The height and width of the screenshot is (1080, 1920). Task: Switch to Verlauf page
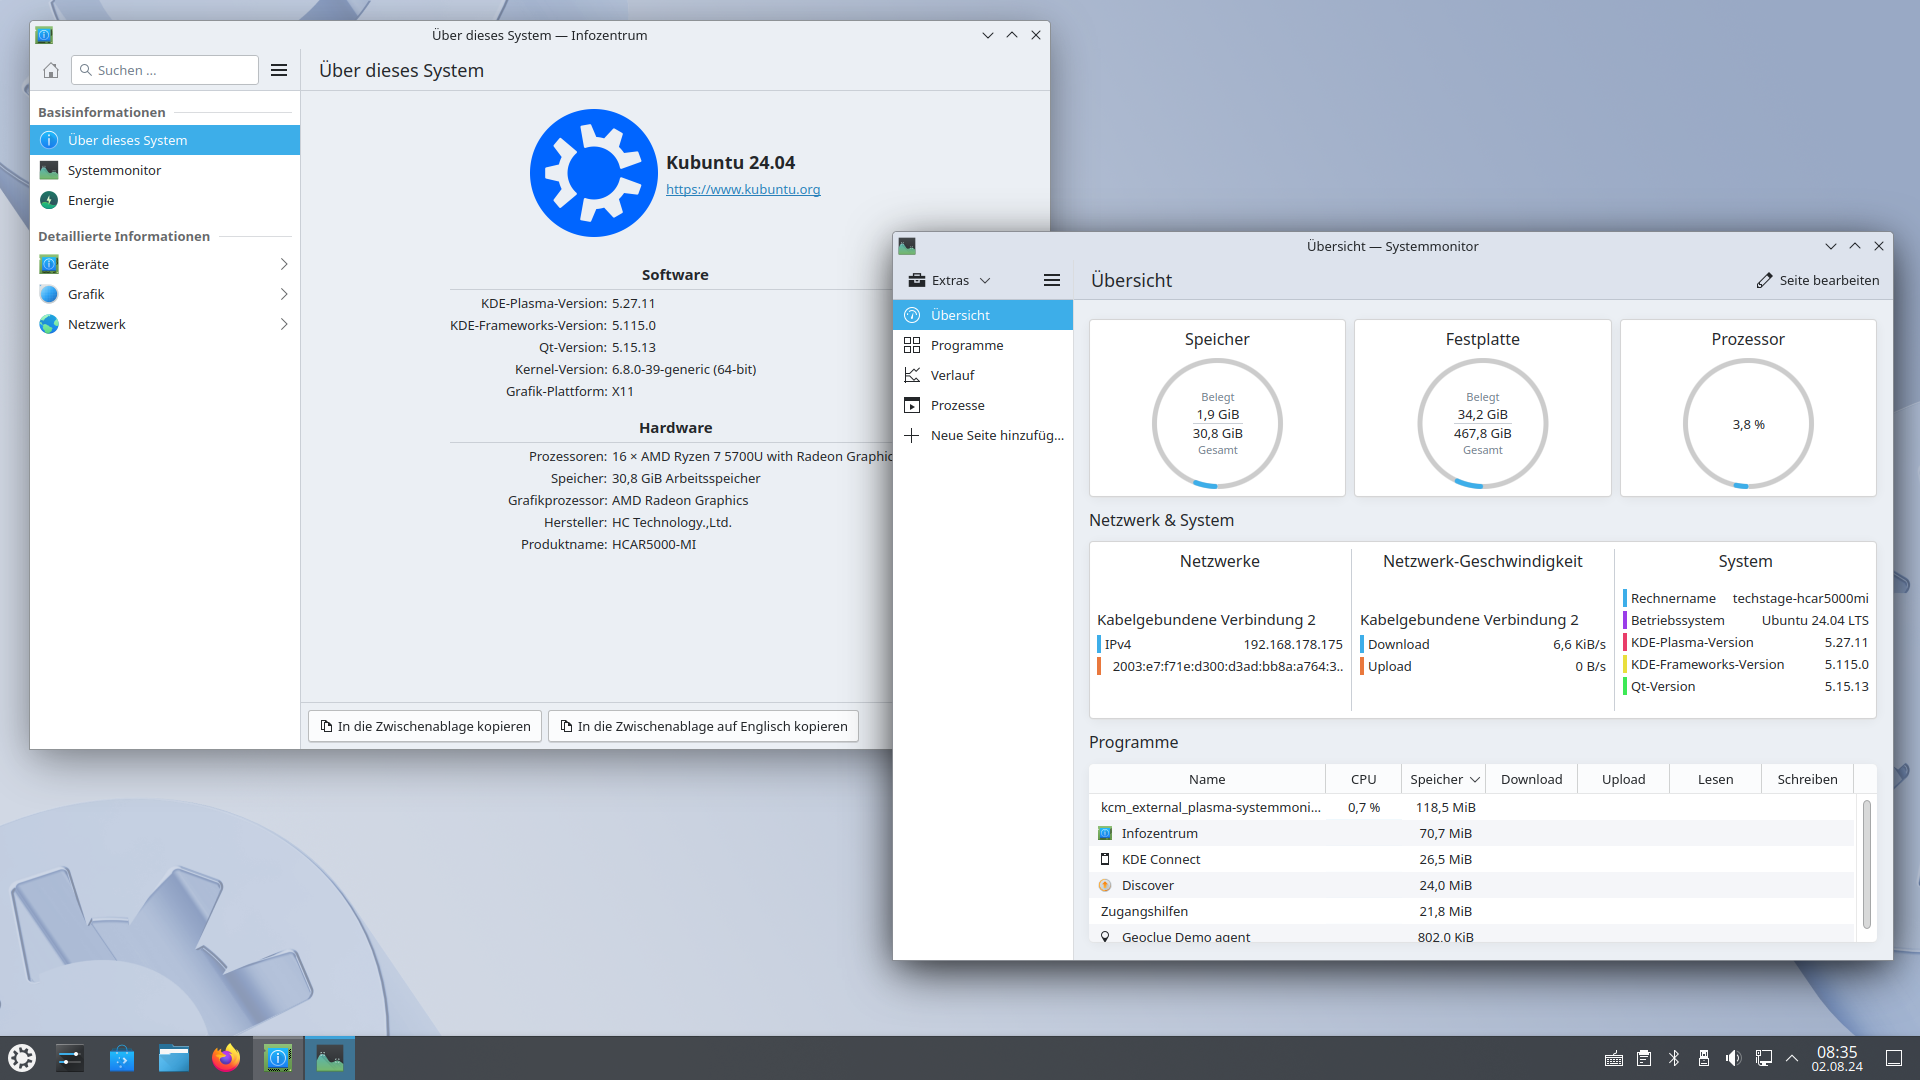983,375
